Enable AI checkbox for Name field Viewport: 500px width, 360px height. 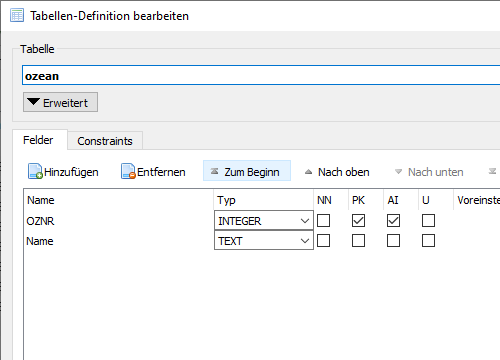click(393, 240)
